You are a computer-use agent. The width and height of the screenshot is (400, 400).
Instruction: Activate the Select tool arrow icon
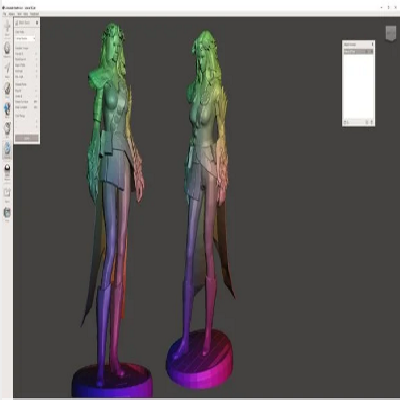pos(7,69)
